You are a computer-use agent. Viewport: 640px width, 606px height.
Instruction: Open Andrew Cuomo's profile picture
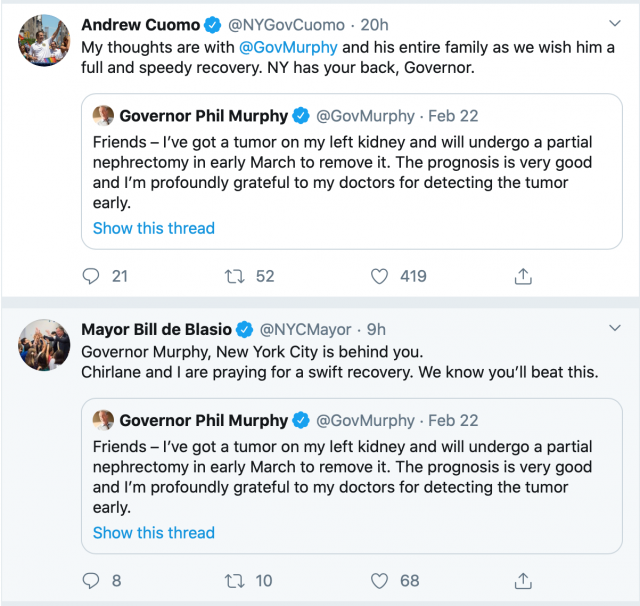(x=42, y=40)
